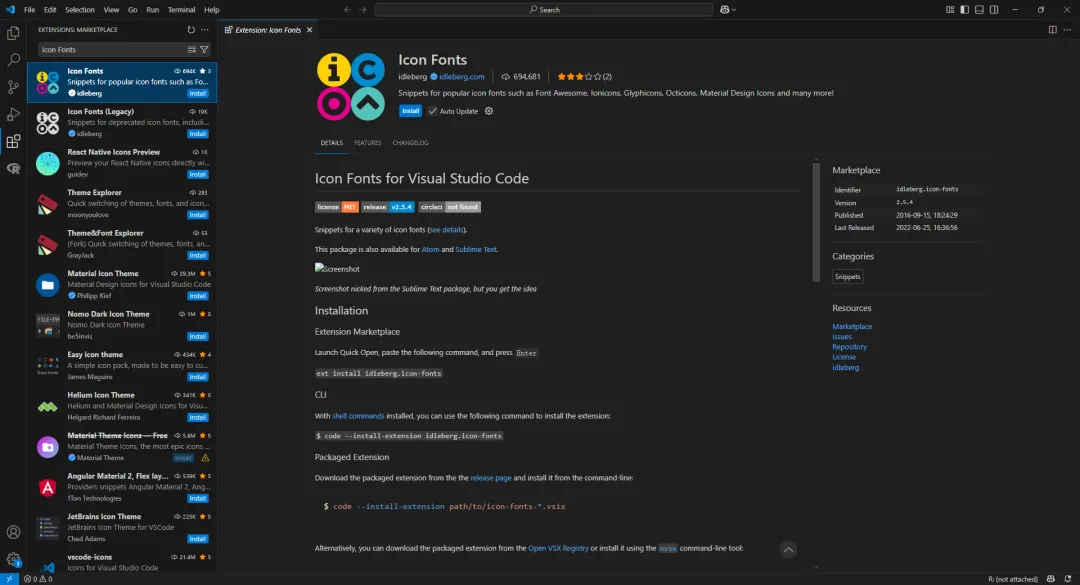1080x585 pixels.
Task: Open the Copilot dropdown next to search bar
Action: (x=728, y=10)
